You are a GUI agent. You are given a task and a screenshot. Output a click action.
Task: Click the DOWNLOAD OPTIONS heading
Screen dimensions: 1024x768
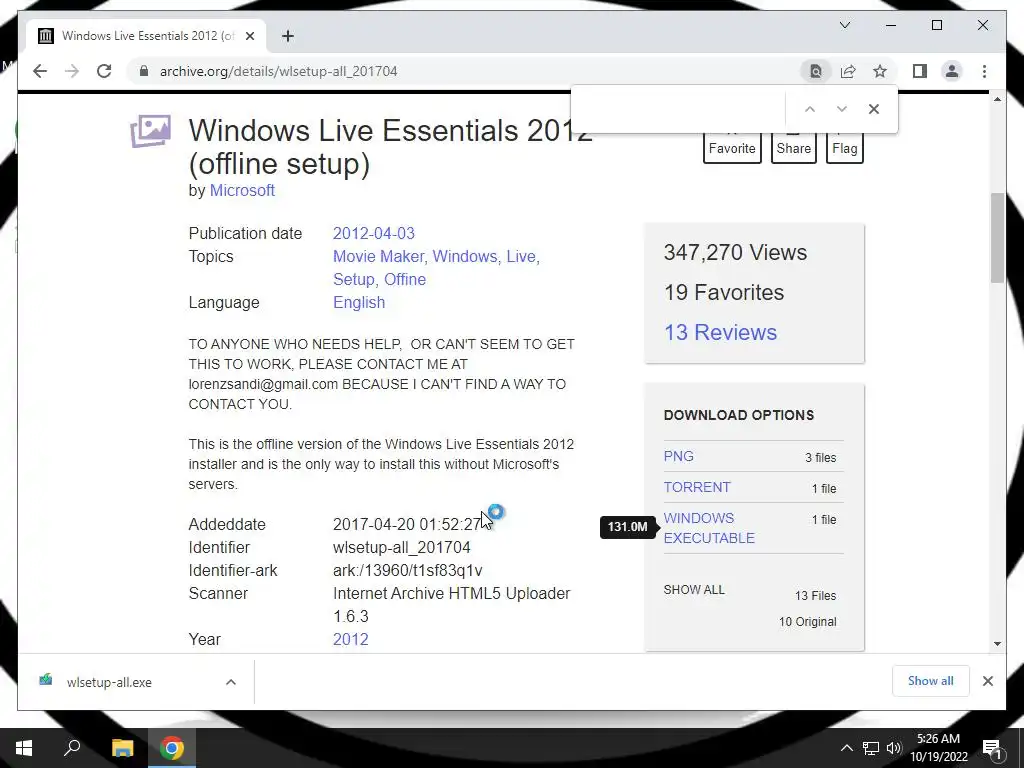(x=739, y=415)
